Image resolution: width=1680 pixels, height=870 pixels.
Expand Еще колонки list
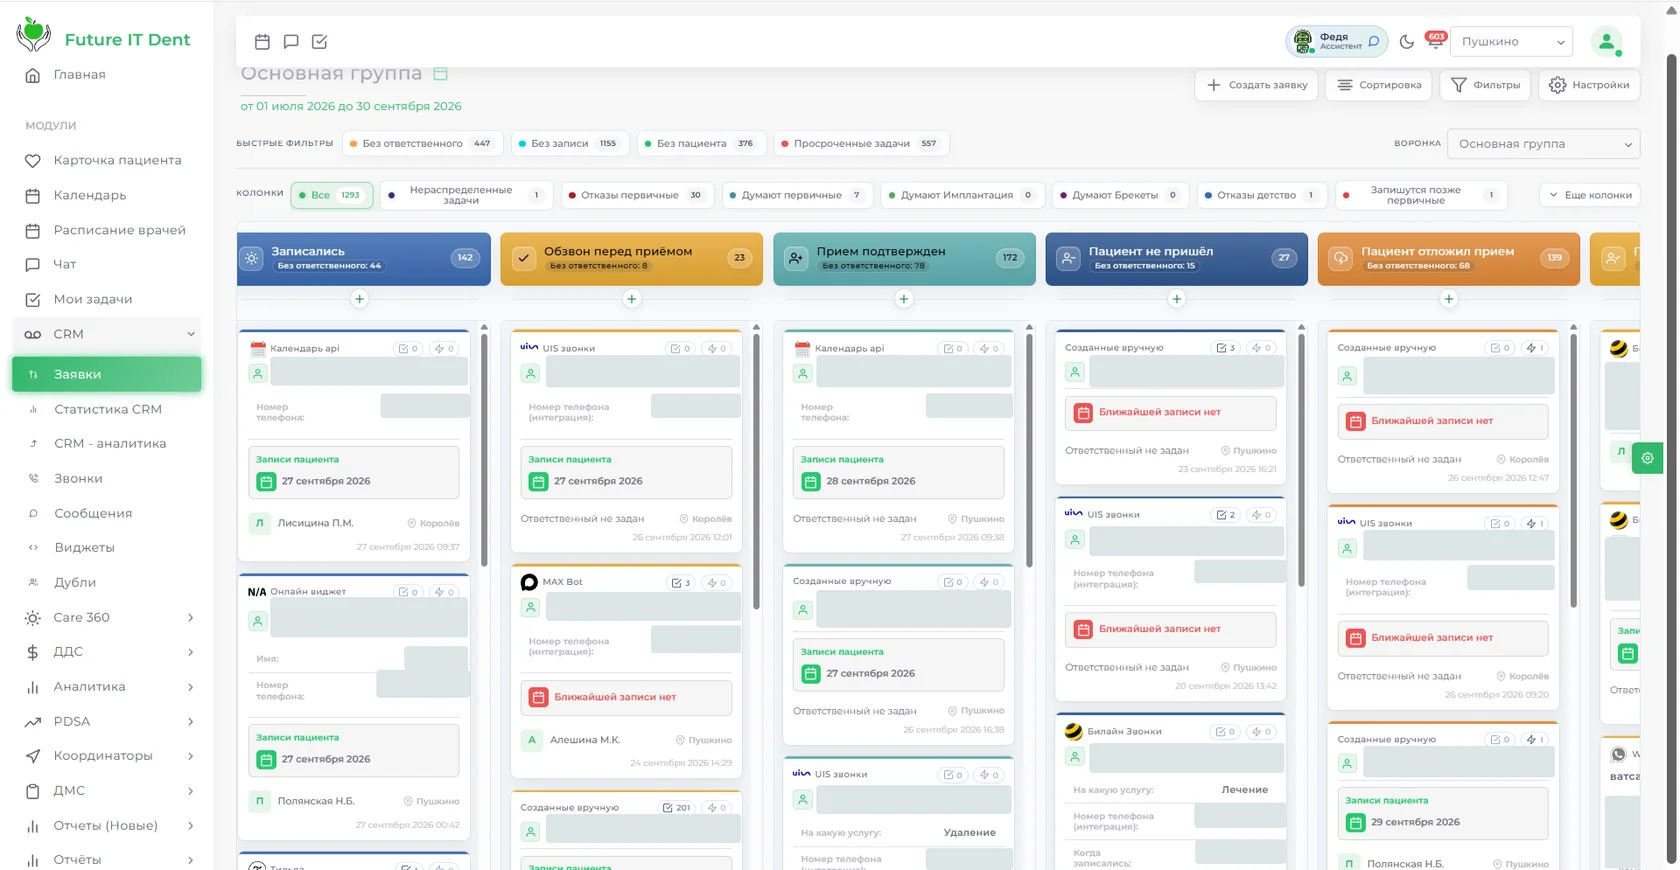click(x=1589, y=195)
